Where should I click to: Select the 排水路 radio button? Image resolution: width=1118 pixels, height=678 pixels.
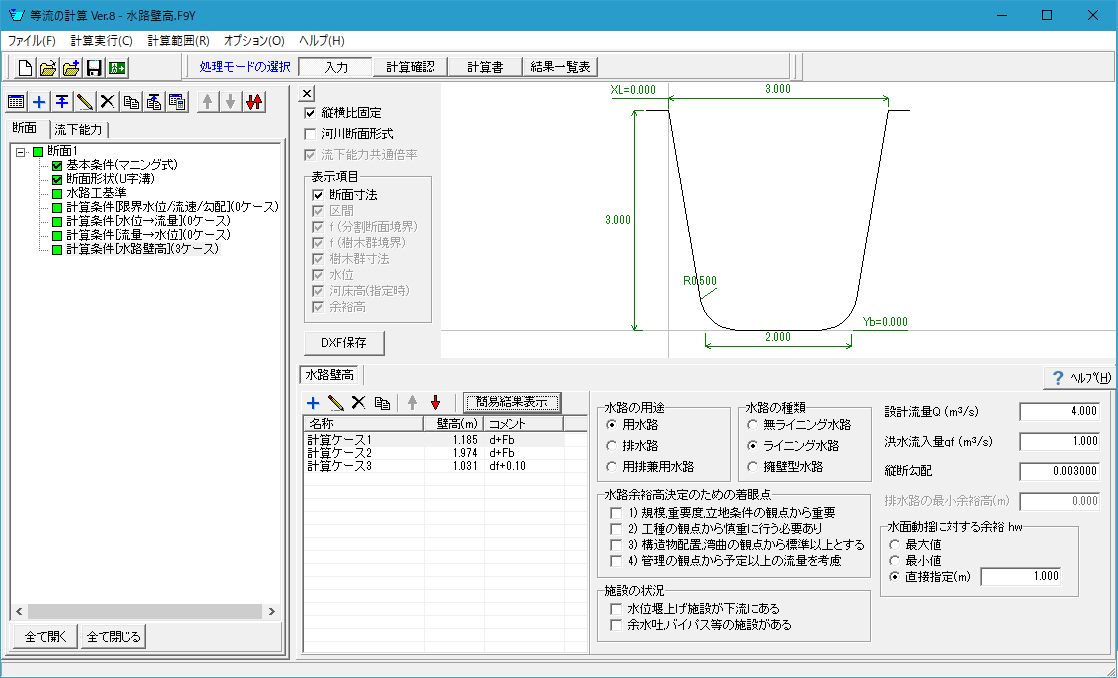click(x=612, y=445)
